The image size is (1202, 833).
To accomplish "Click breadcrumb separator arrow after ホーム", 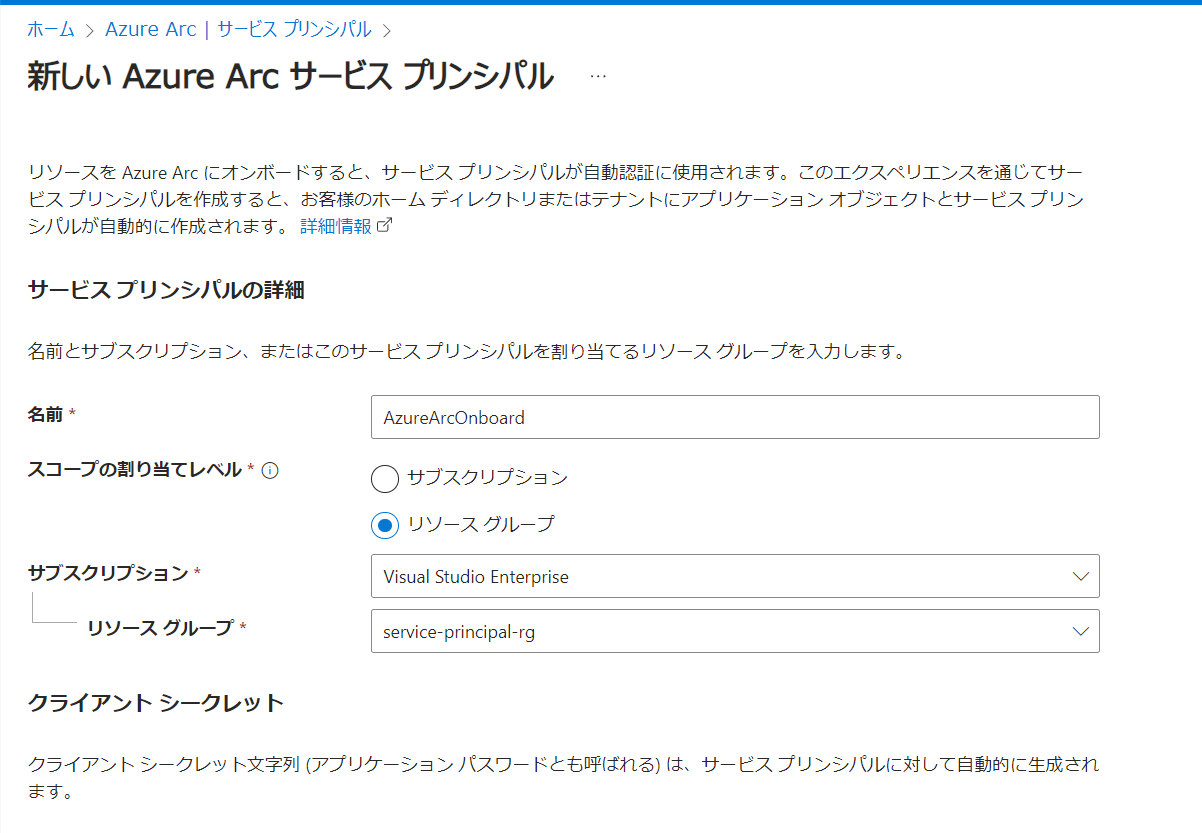I will click(x=89, y=30).
